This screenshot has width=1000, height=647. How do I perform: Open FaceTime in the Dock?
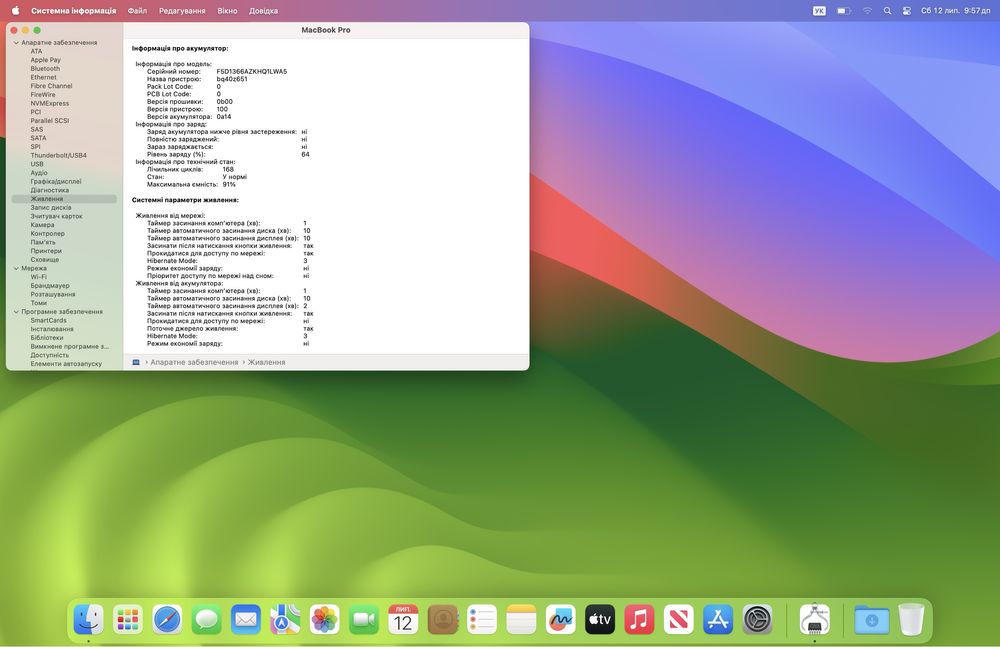364,619
